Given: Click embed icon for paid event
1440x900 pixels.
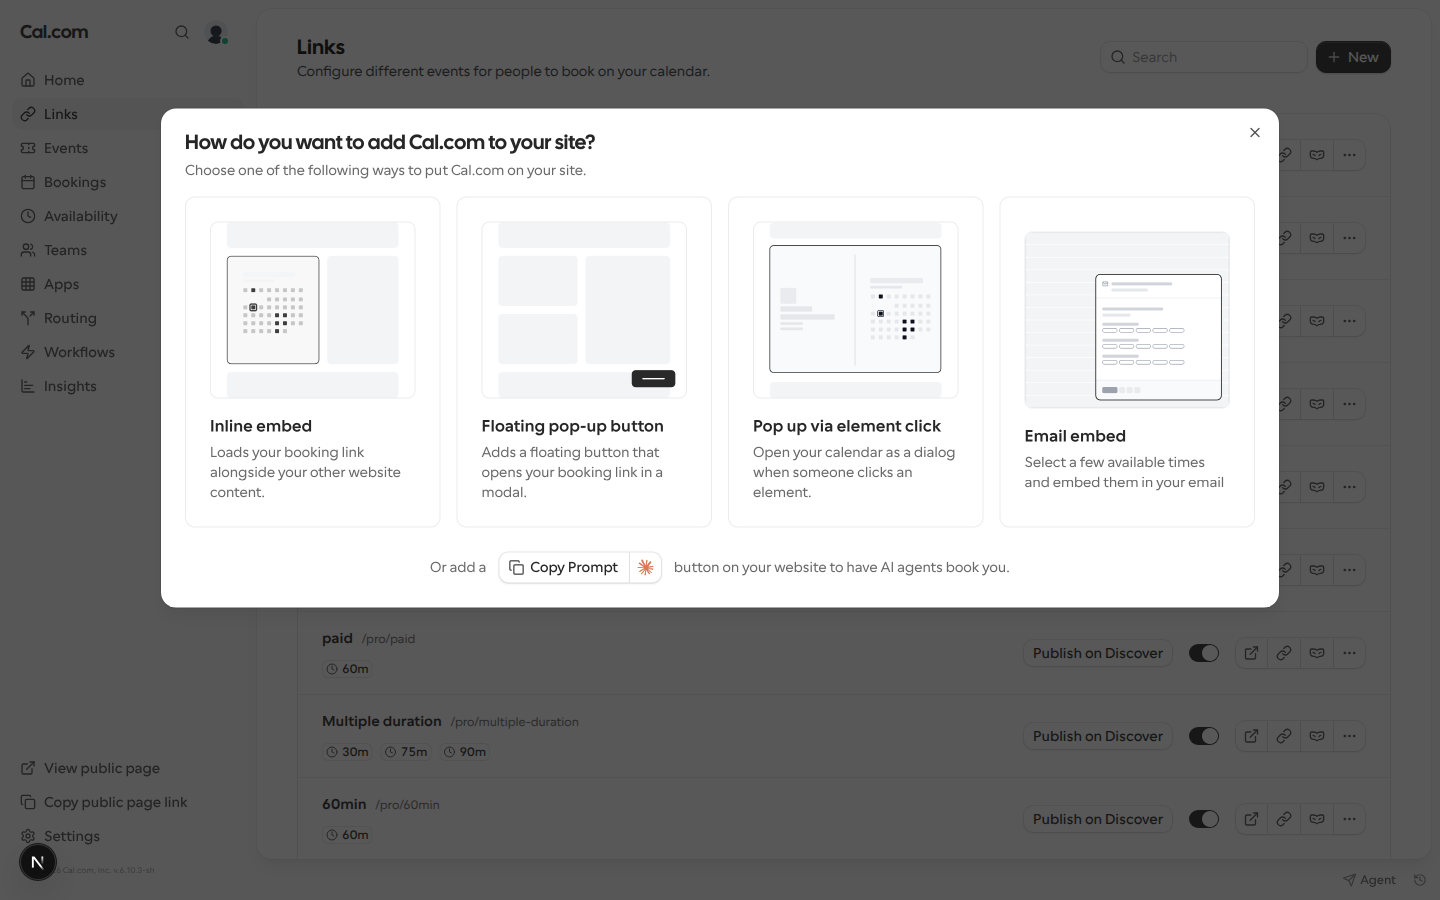Looking at the screenshot, I should (1317, 653).
